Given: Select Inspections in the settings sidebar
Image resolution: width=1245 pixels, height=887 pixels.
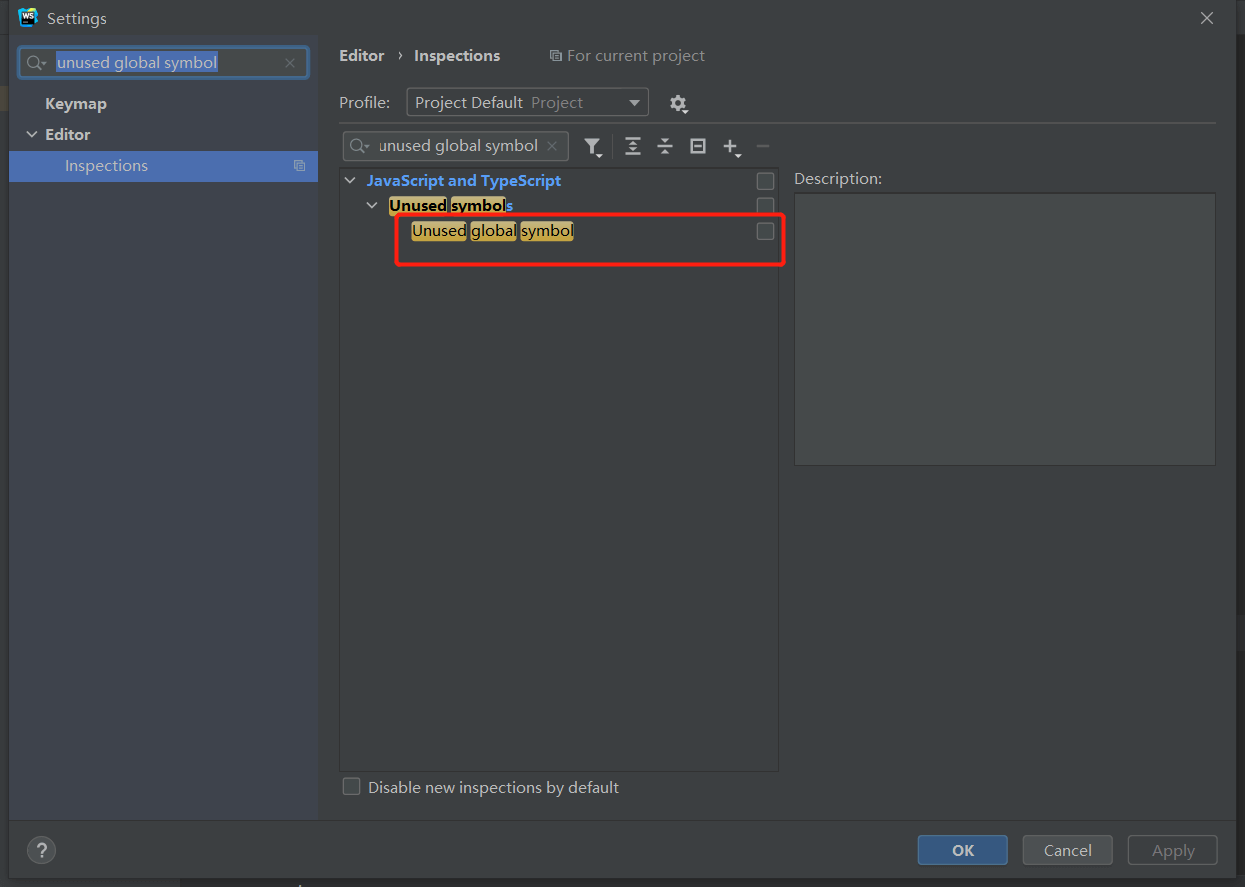Looking at the screenshot, I should [106, 166].
